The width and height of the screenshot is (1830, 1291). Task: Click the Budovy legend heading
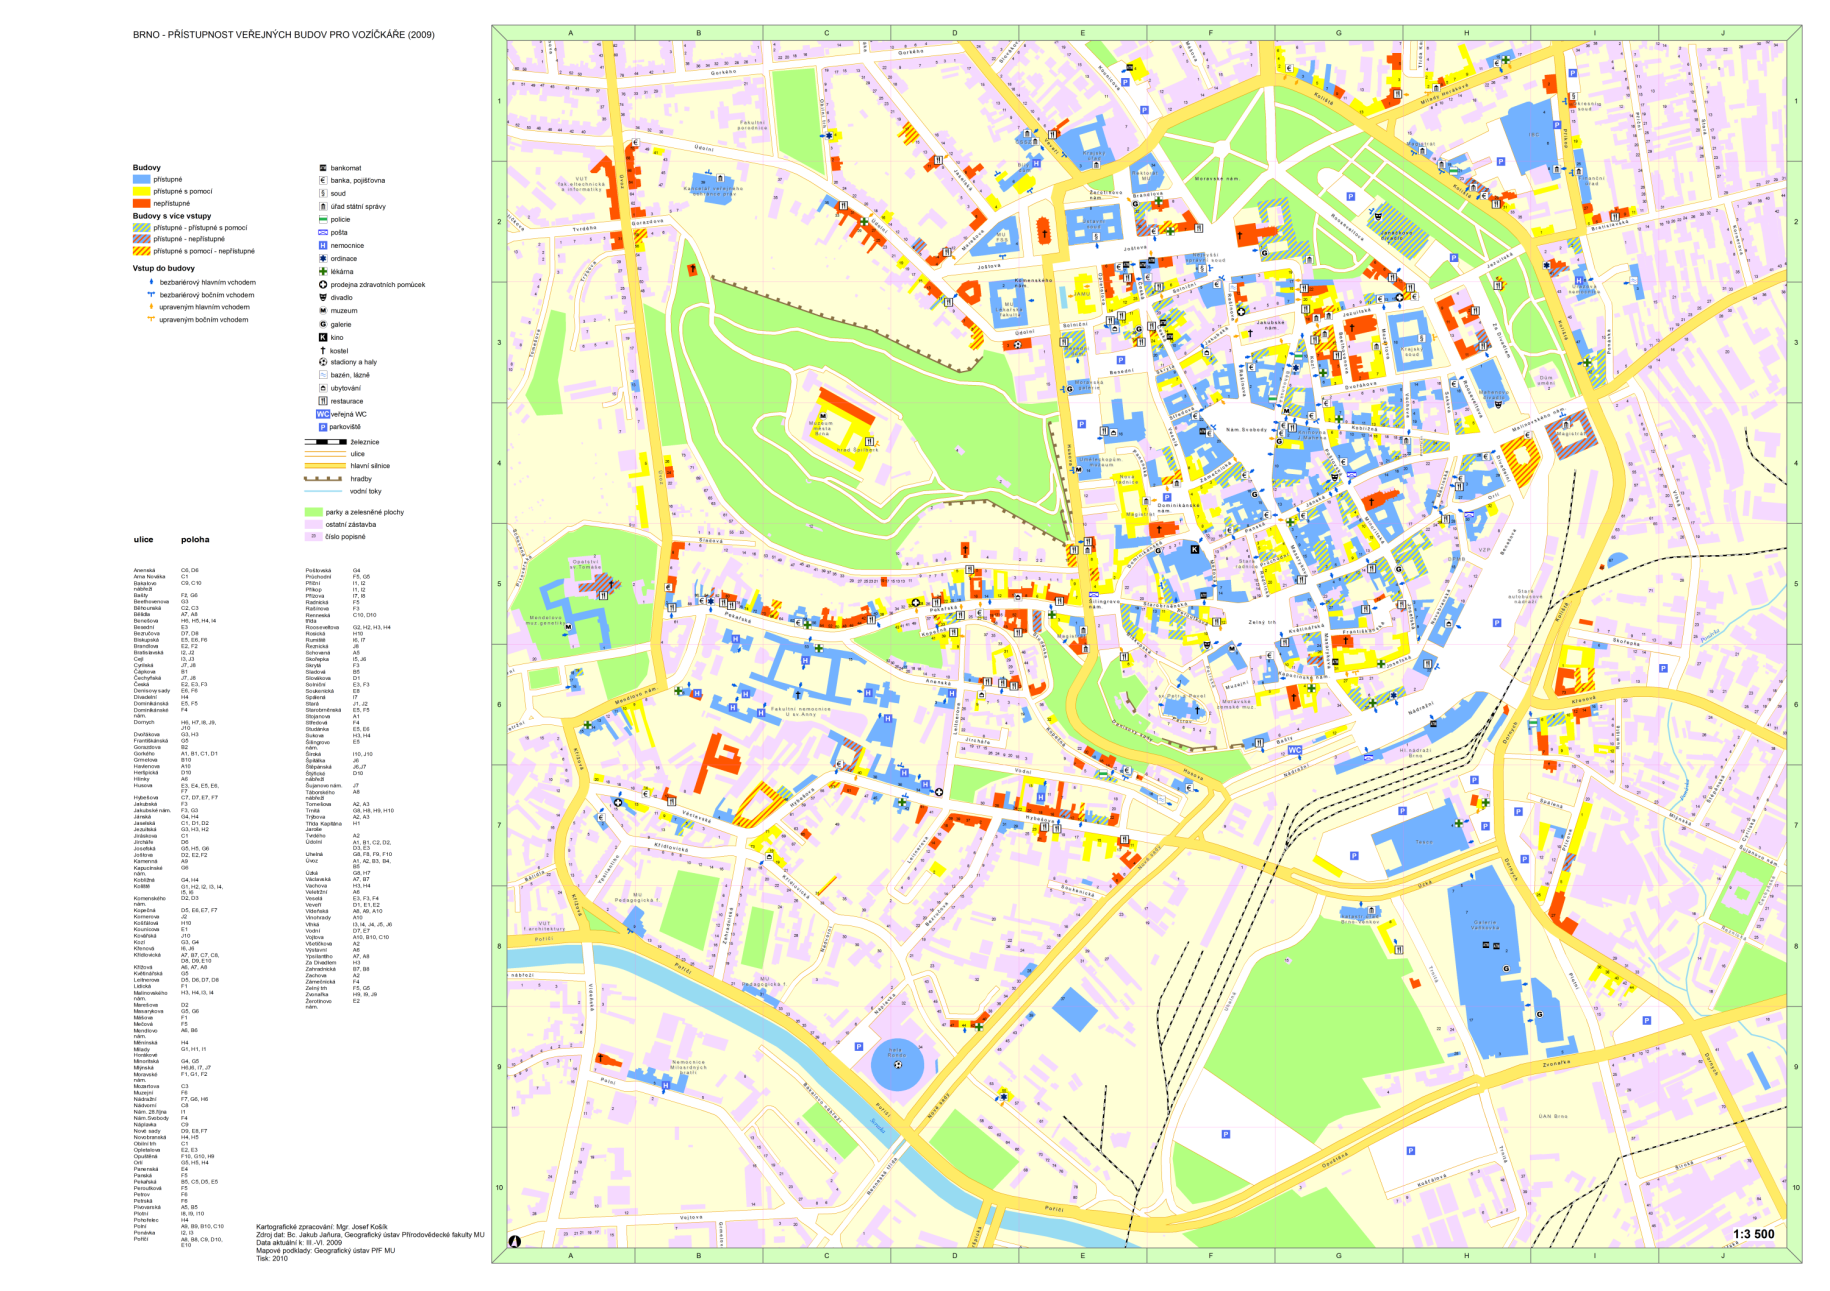(x=147, y=168)
